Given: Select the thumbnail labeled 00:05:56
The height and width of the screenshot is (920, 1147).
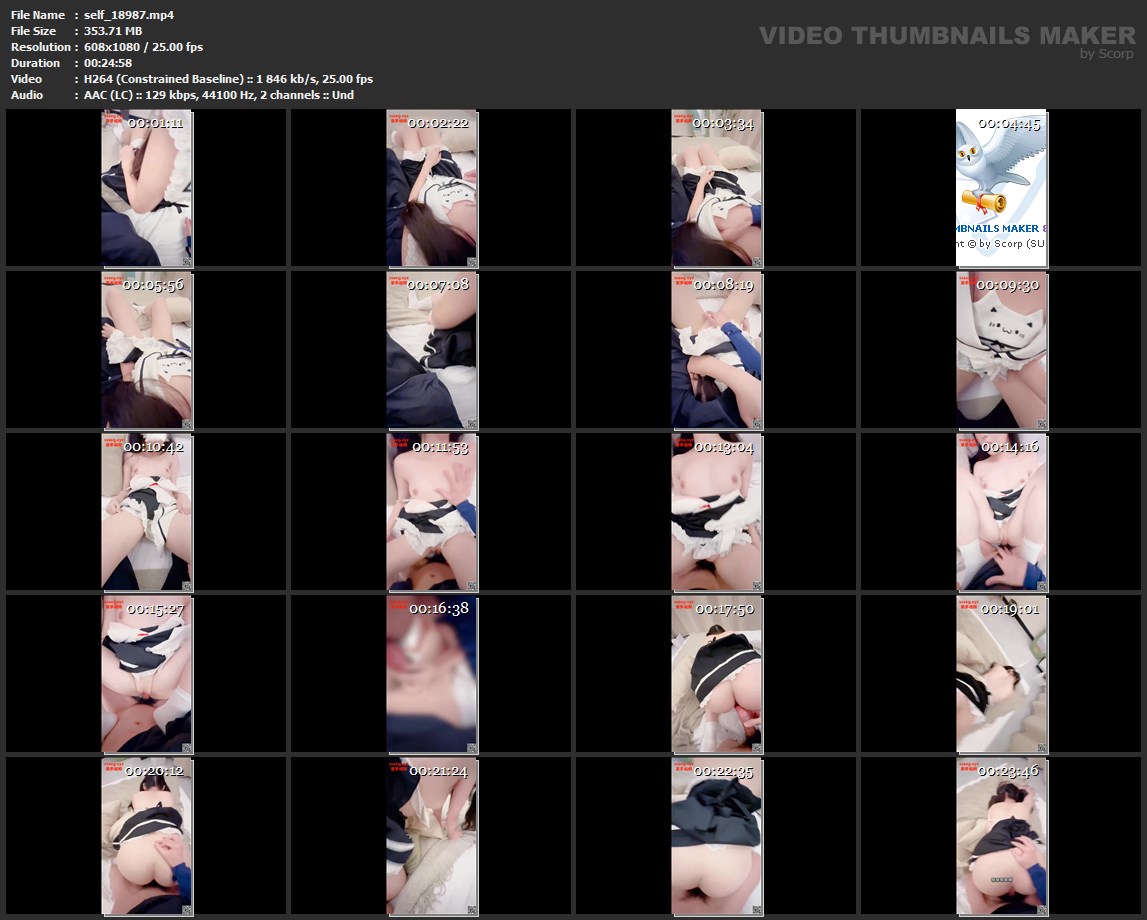Looking at the screenshot, I should point(147,350).
